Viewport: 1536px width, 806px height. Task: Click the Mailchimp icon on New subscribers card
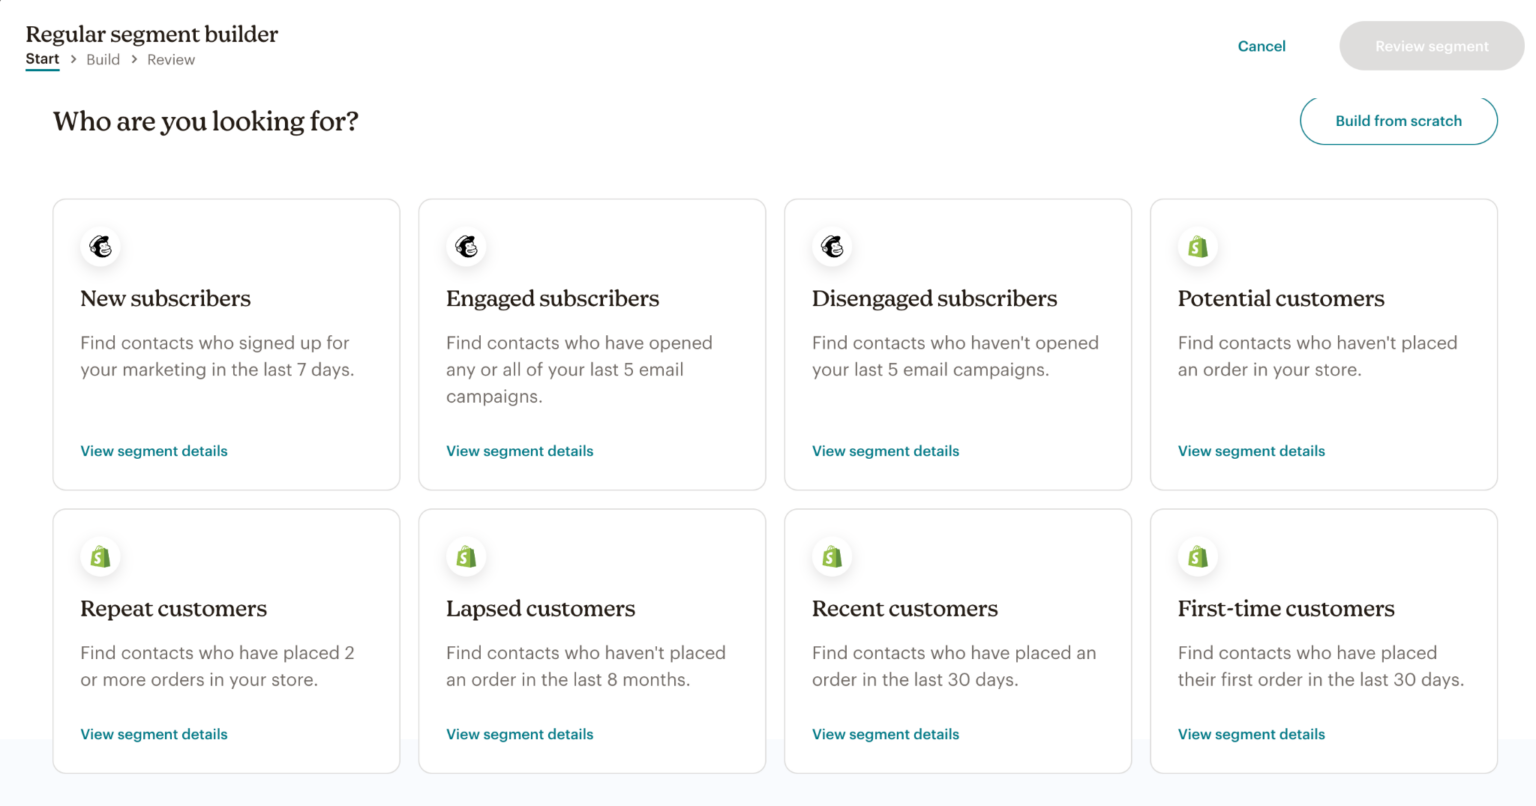[x=100, y=246]
